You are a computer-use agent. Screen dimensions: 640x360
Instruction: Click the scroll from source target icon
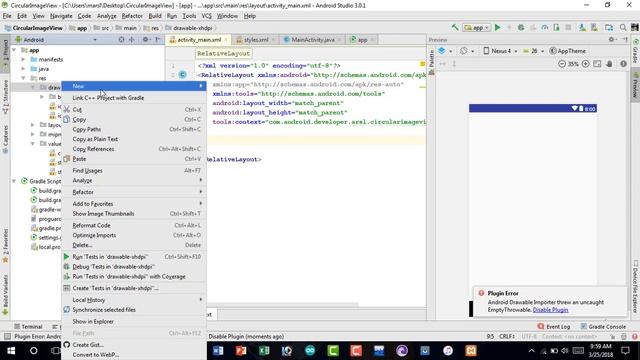click(x=121, y=40)
